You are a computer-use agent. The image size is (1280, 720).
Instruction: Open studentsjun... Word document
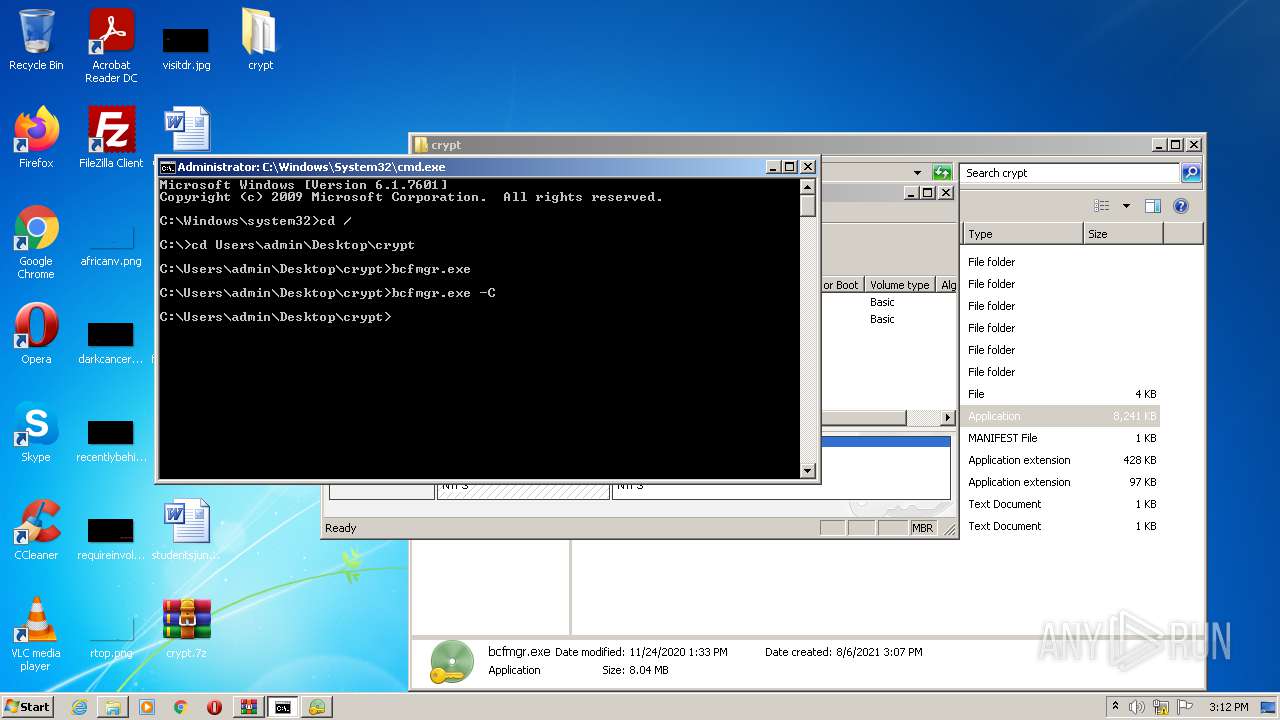click(186, 530)
